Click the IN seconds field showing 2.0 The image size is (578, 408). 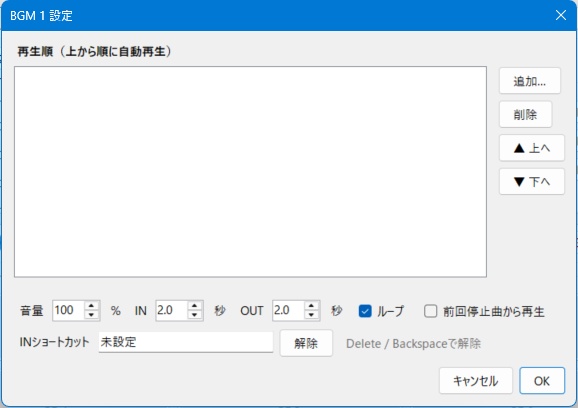tap(172, 310)
